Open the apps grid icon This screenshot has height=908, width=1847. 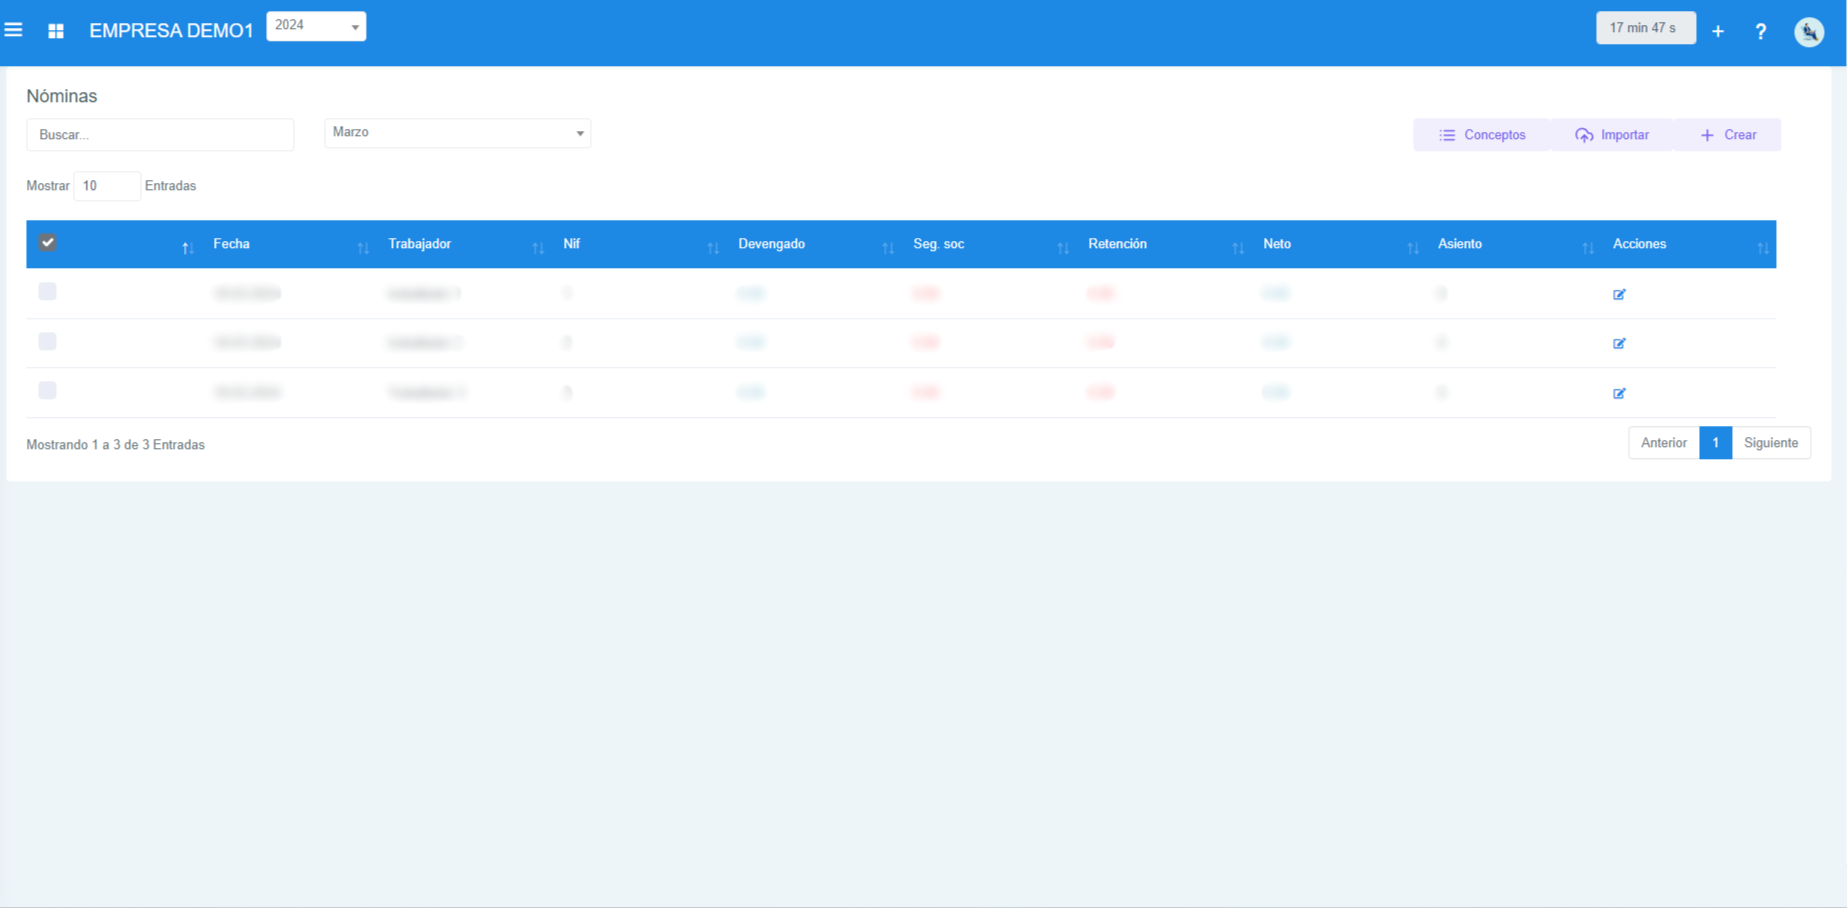56,31
